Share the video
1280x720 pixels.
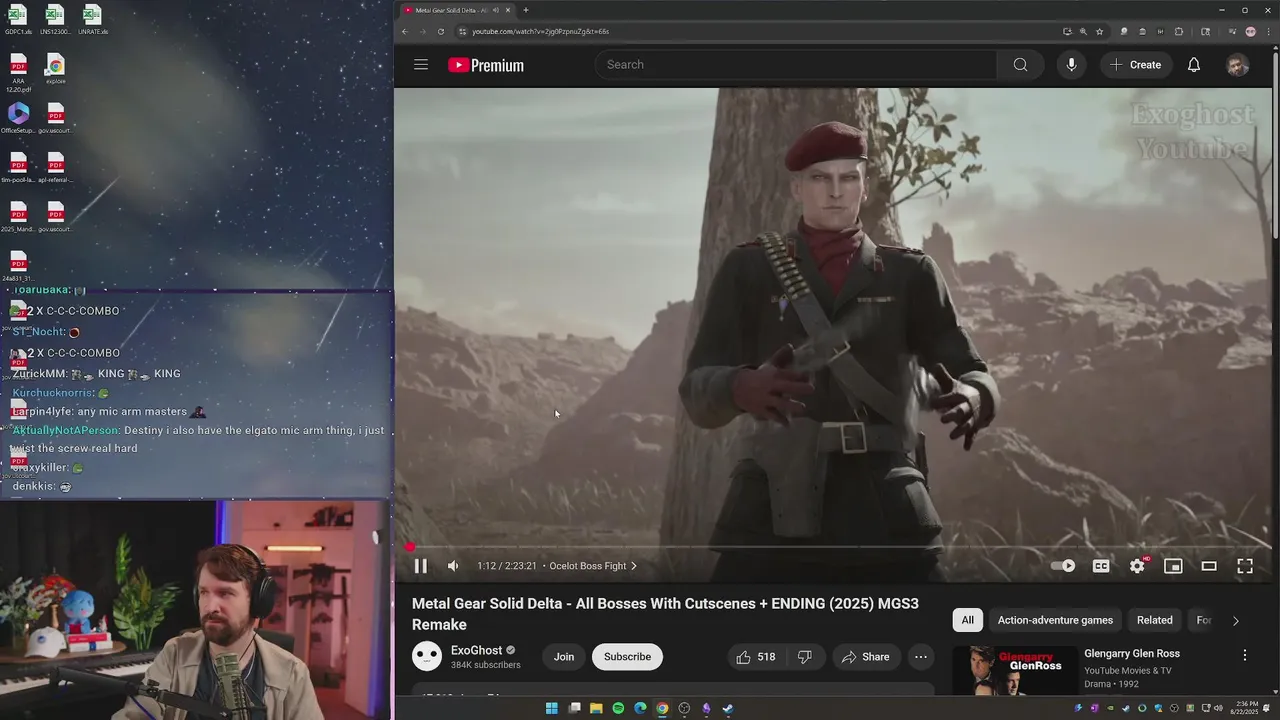pos(866,657)
